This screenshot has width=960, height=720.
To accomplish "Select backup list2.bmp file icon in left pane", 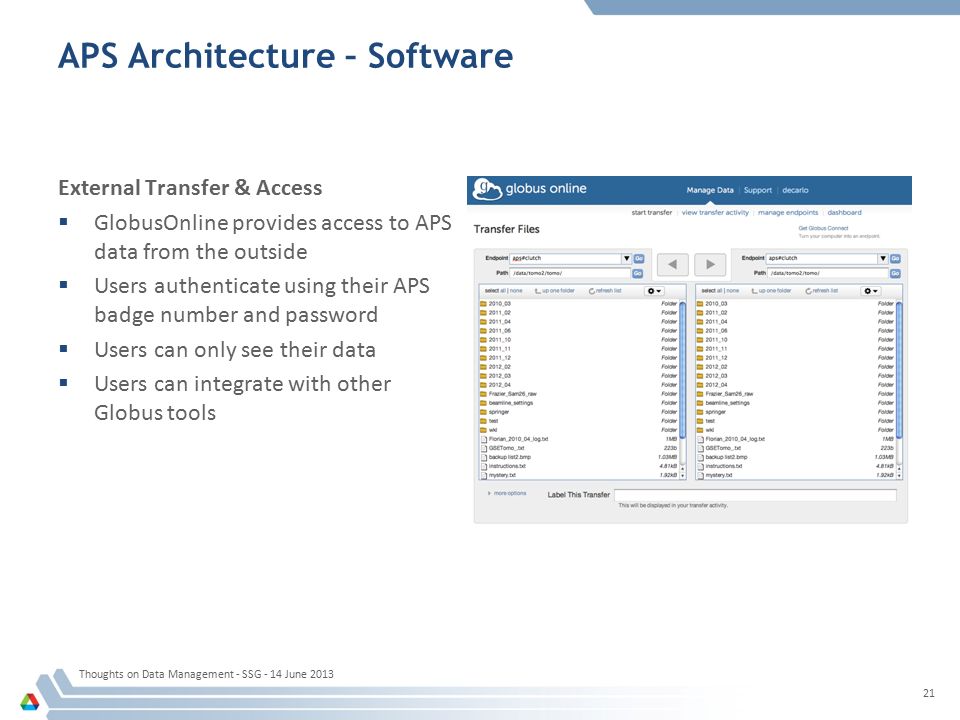I will (484, 457).
